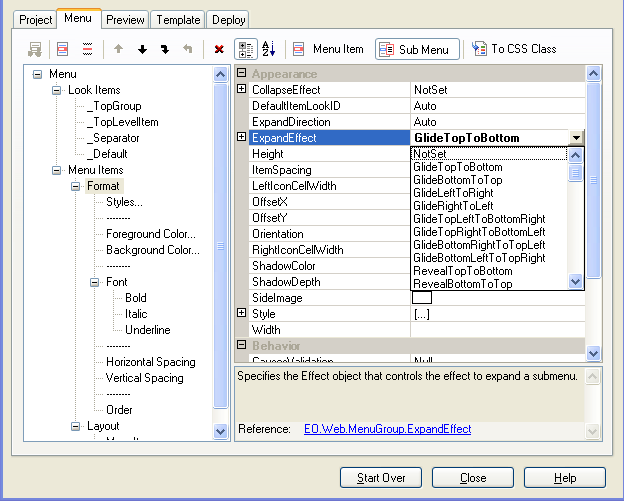This screenshot has height=501, width=624.
Task: Click the Sub Menu toolbar button
Action: coord(417,49)
